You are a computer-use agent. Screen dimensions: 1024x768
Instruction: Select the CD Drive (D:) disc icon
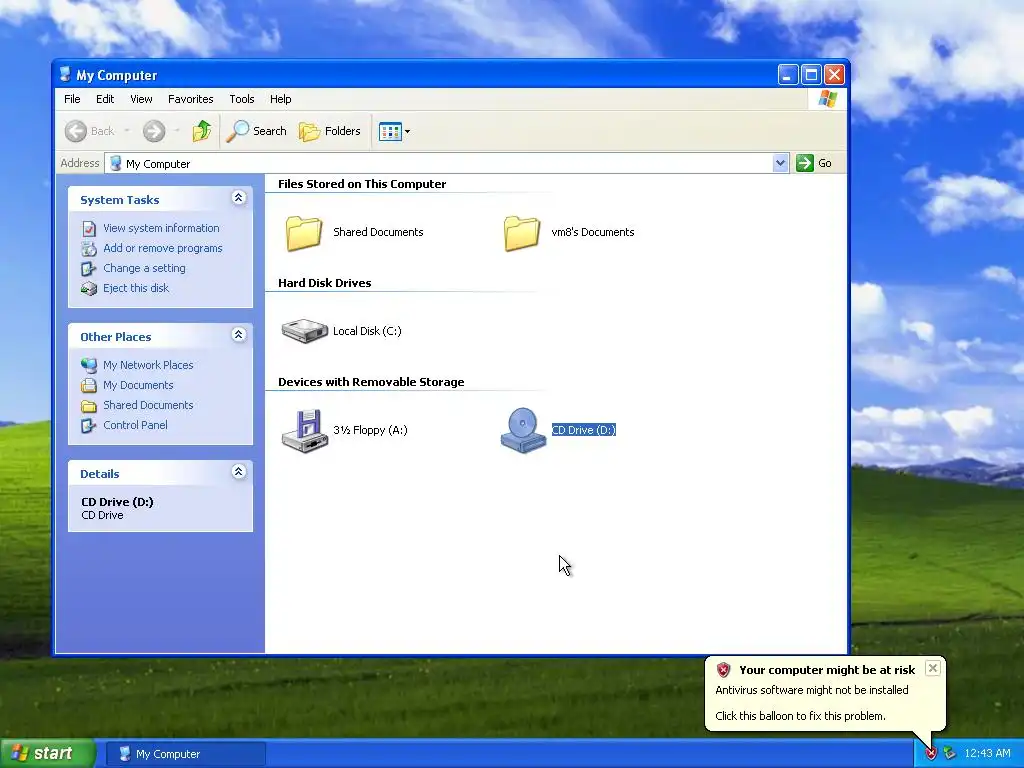click(x=523, y=430)
